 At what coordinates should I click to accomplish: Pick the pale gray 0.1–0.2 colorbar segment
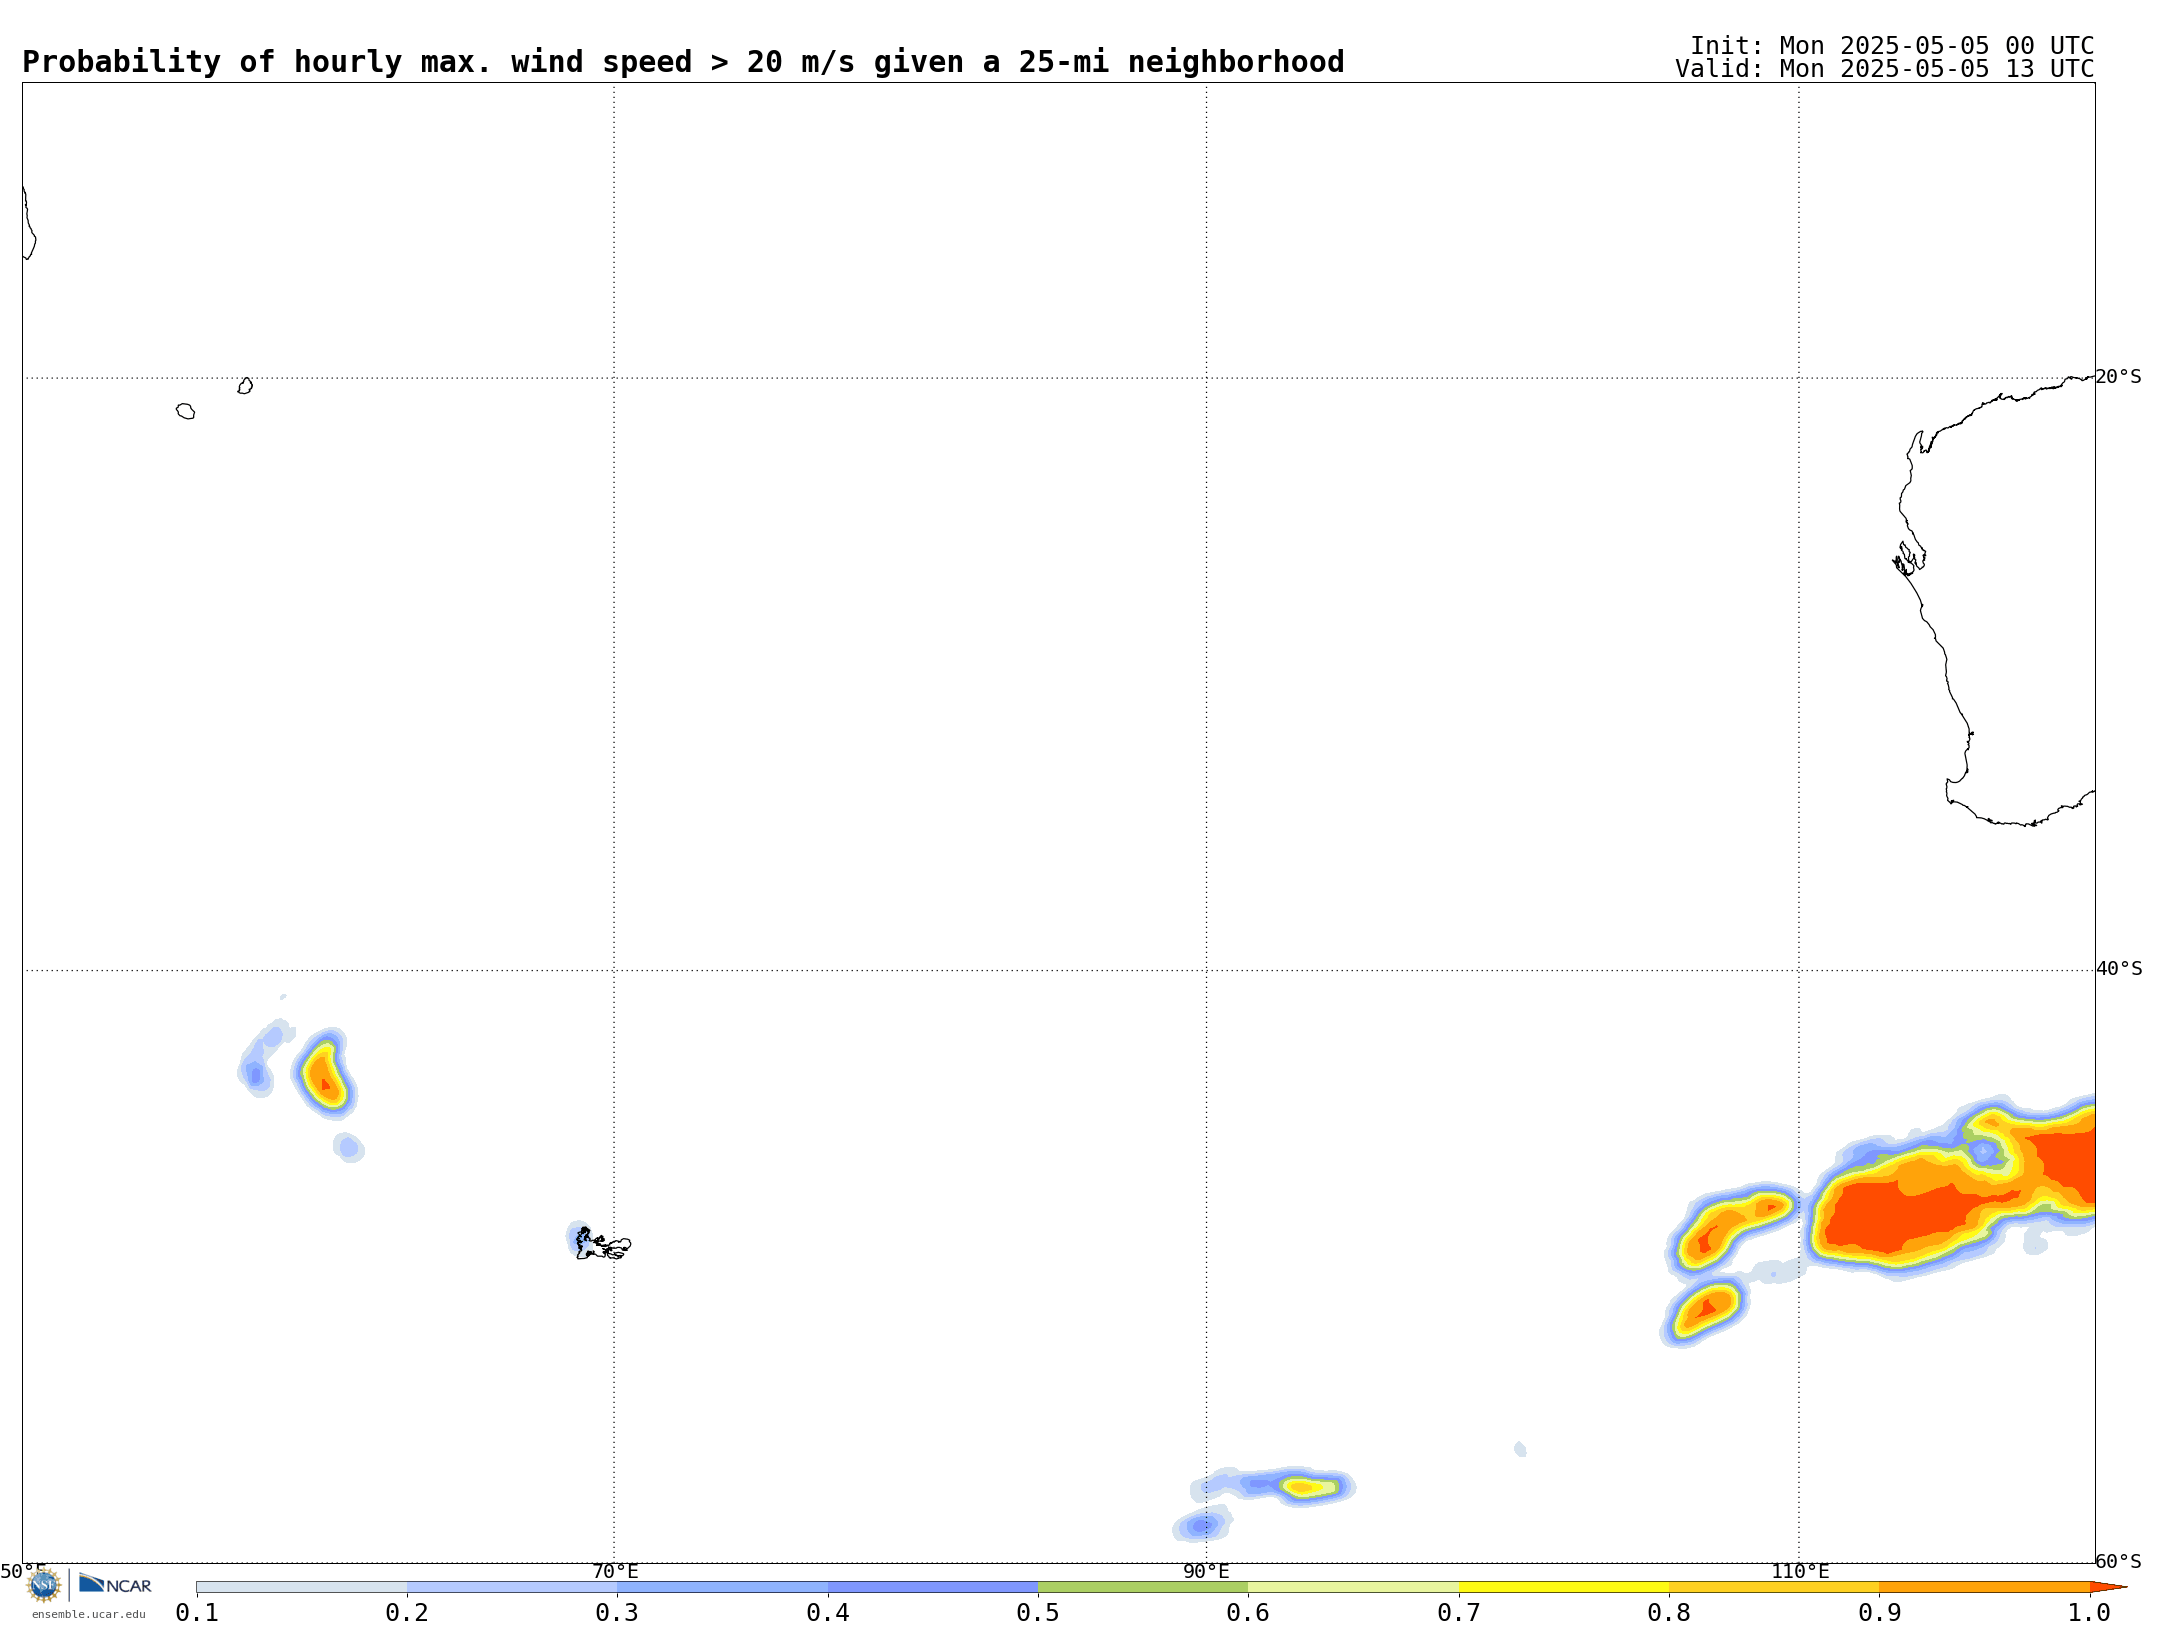(x=302, y=1587)
